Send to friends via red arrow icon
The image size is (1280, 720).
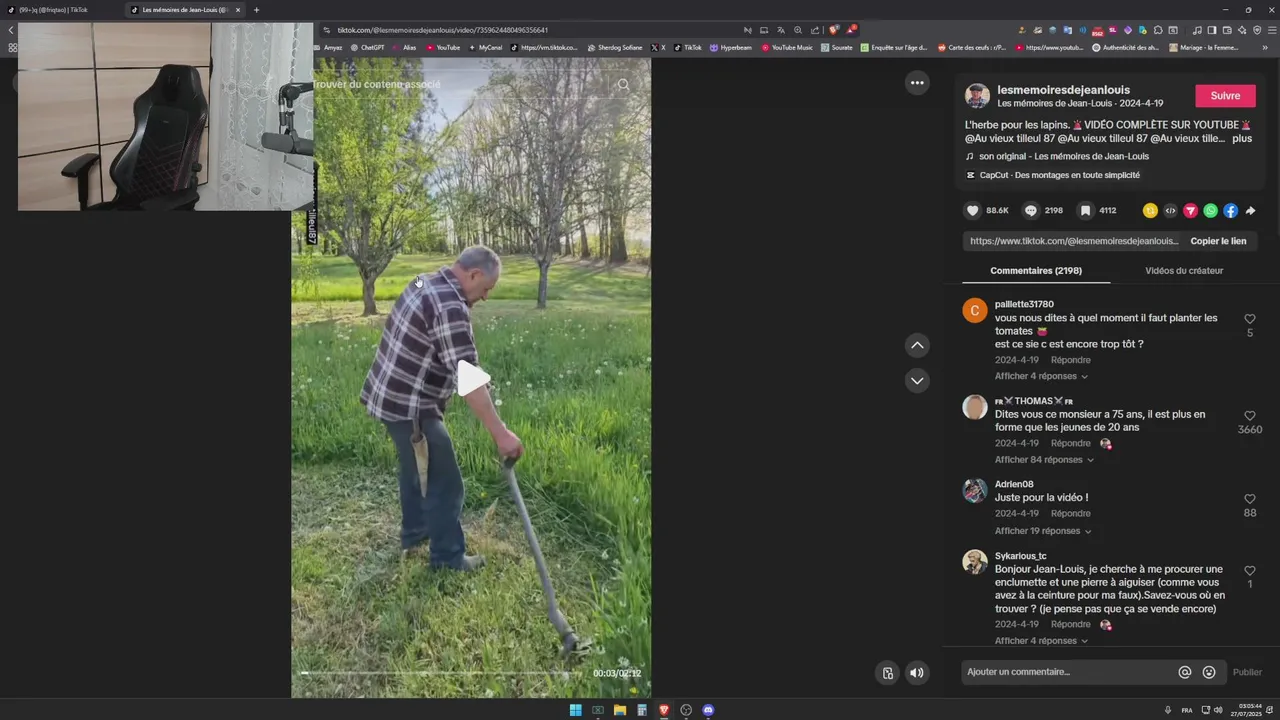tap(1190, 211)
